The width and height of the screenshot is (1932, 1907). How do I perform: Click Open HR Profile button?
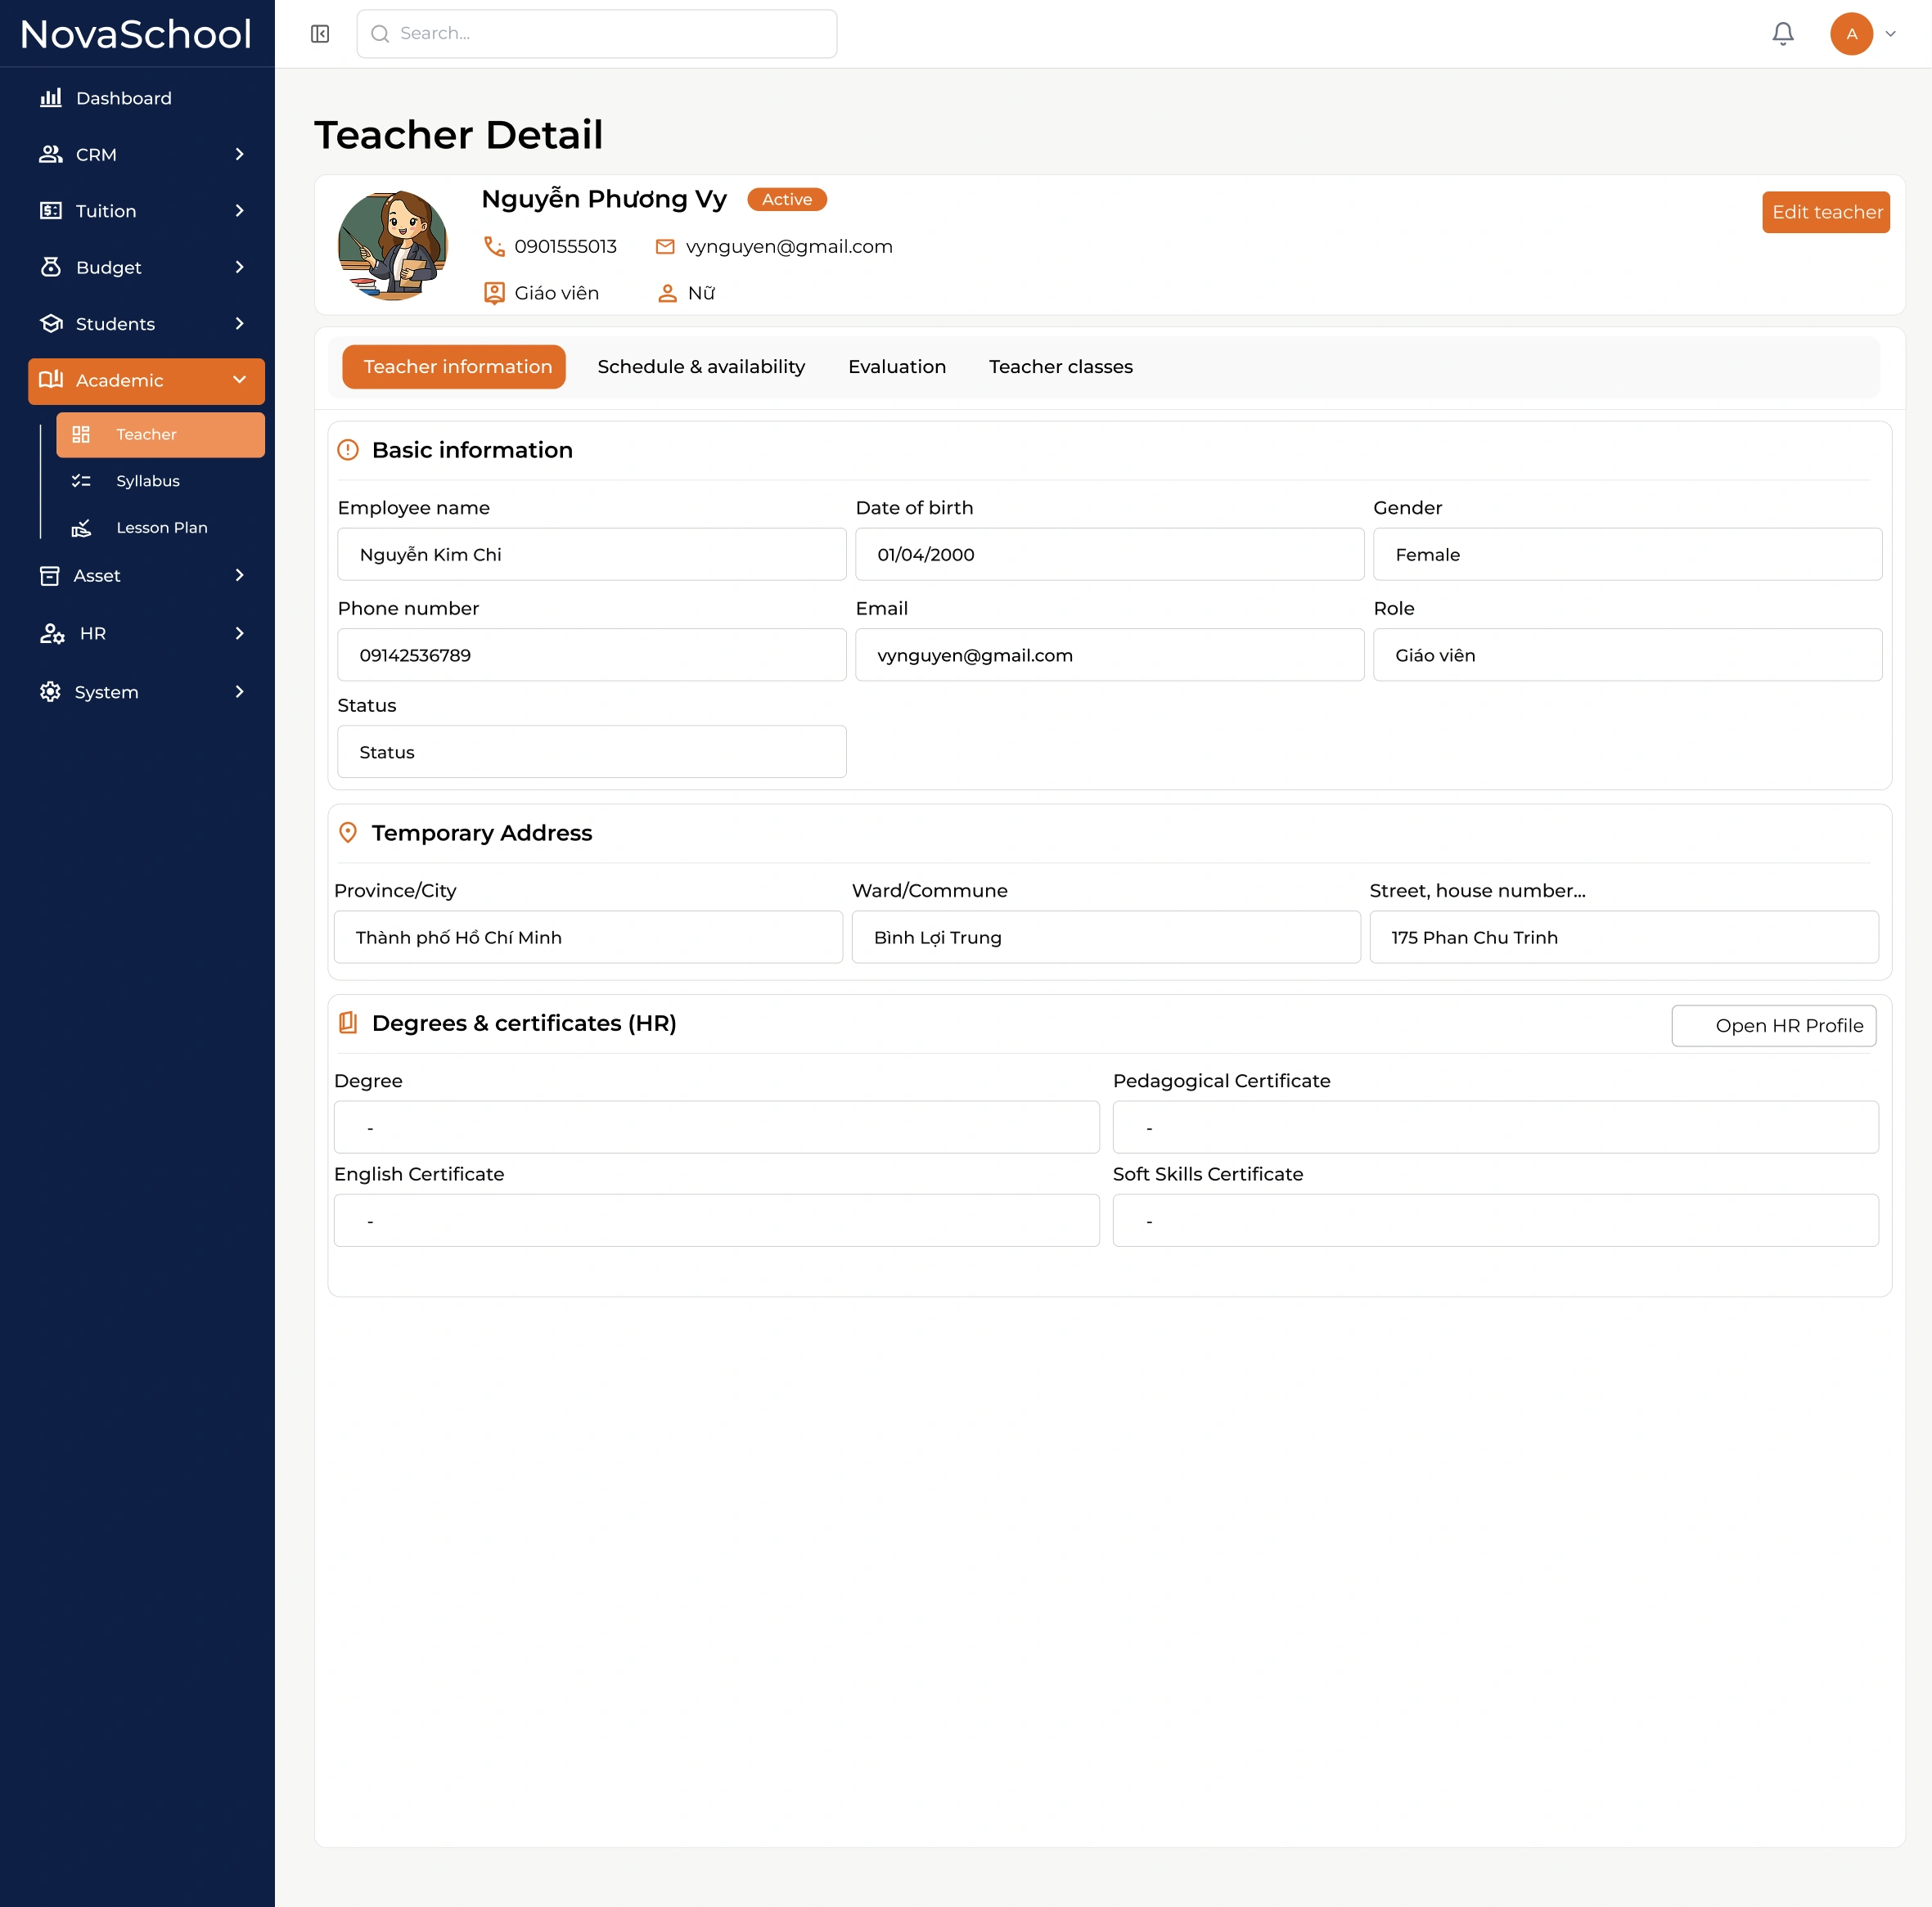coord(1774,1026)
